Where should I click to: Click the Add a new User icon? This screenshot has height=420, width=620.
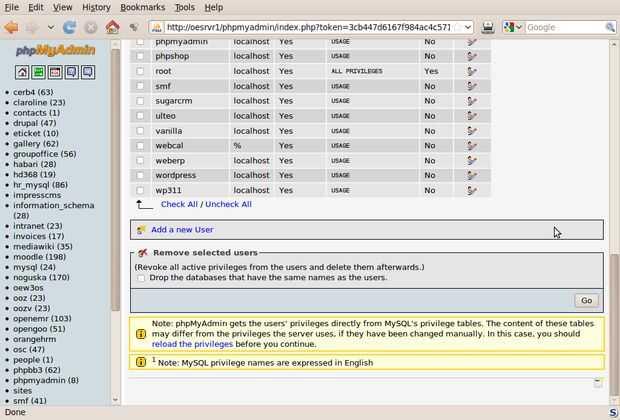click(141, 230)
